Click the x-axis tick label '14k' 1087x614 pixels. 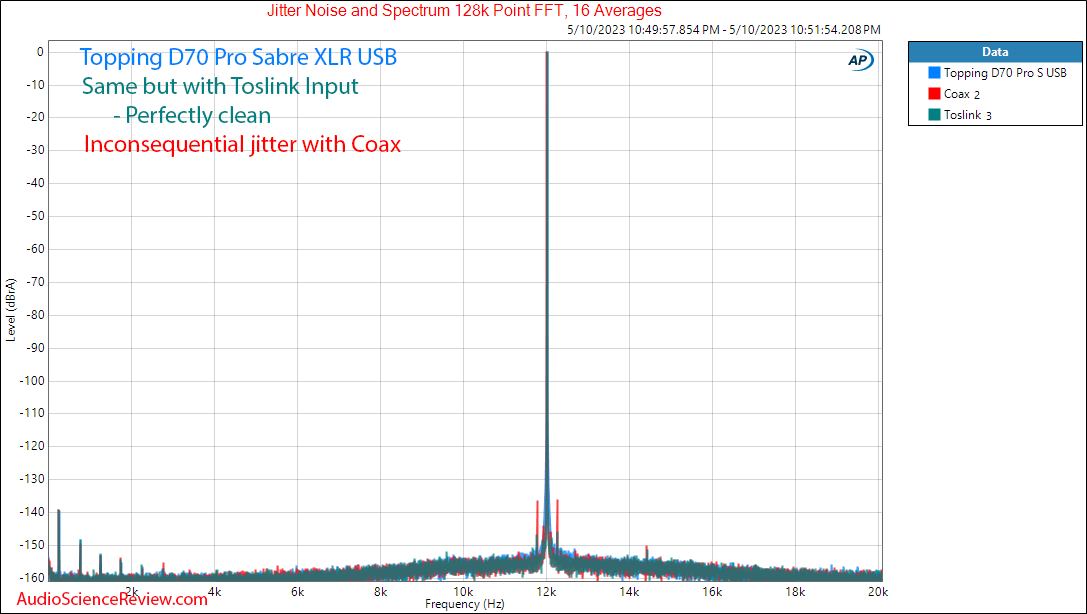point(629,592)
